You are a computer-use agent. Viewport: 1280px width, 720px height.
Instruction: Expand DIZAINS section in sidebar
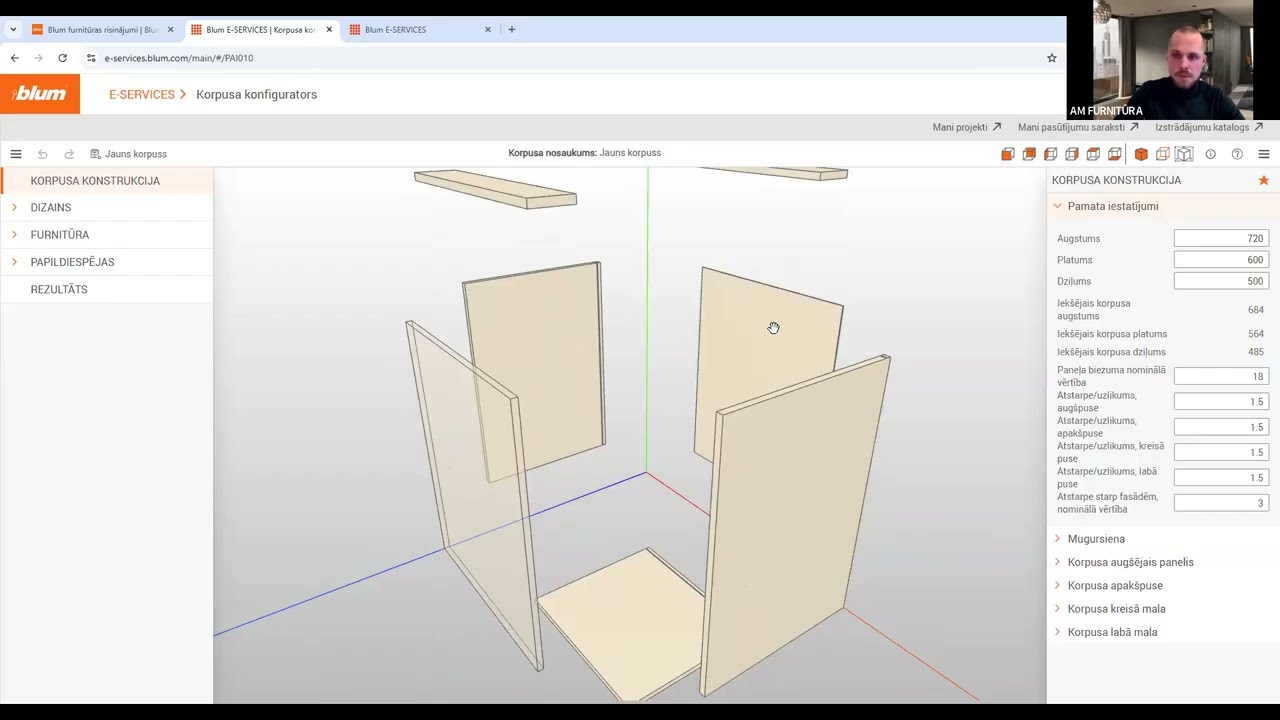pos(107,208)
